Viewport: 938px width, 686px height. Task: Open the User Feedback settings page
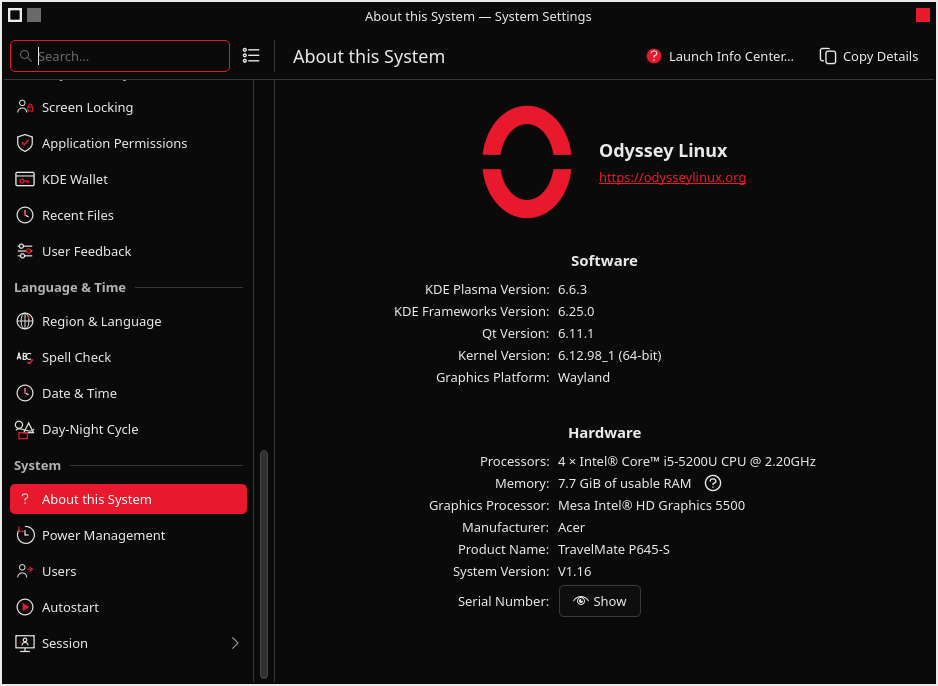pos(128,251)
